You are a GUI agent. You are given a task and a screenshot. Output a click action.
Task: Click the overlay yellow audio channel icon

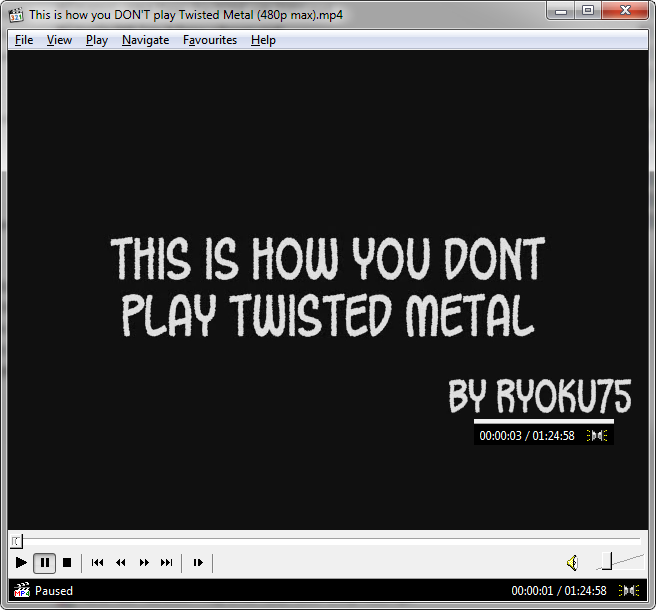coord(597,436)
